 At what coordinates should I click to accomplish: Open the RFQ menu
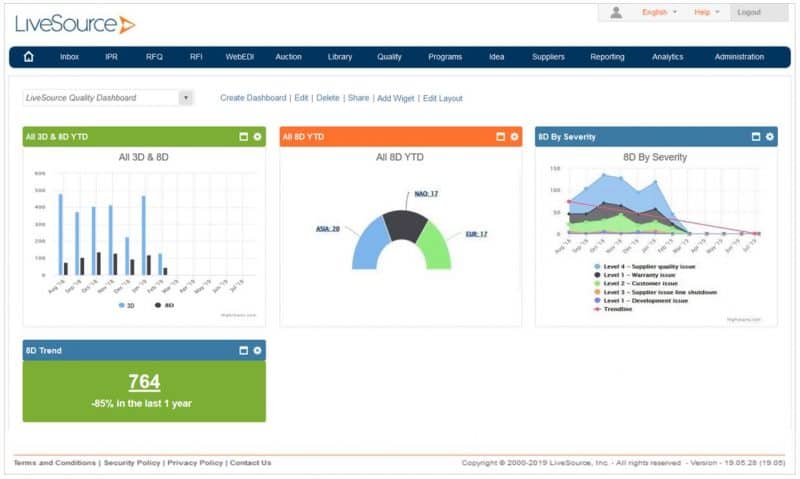click(x=154, y=57)
